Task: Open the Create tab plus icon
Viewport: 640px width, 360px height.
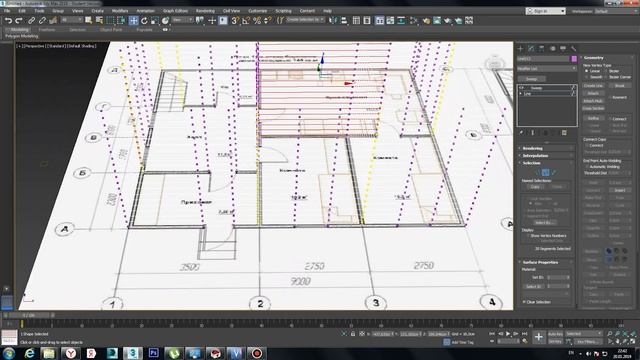Action: click(x=520, y=49)
